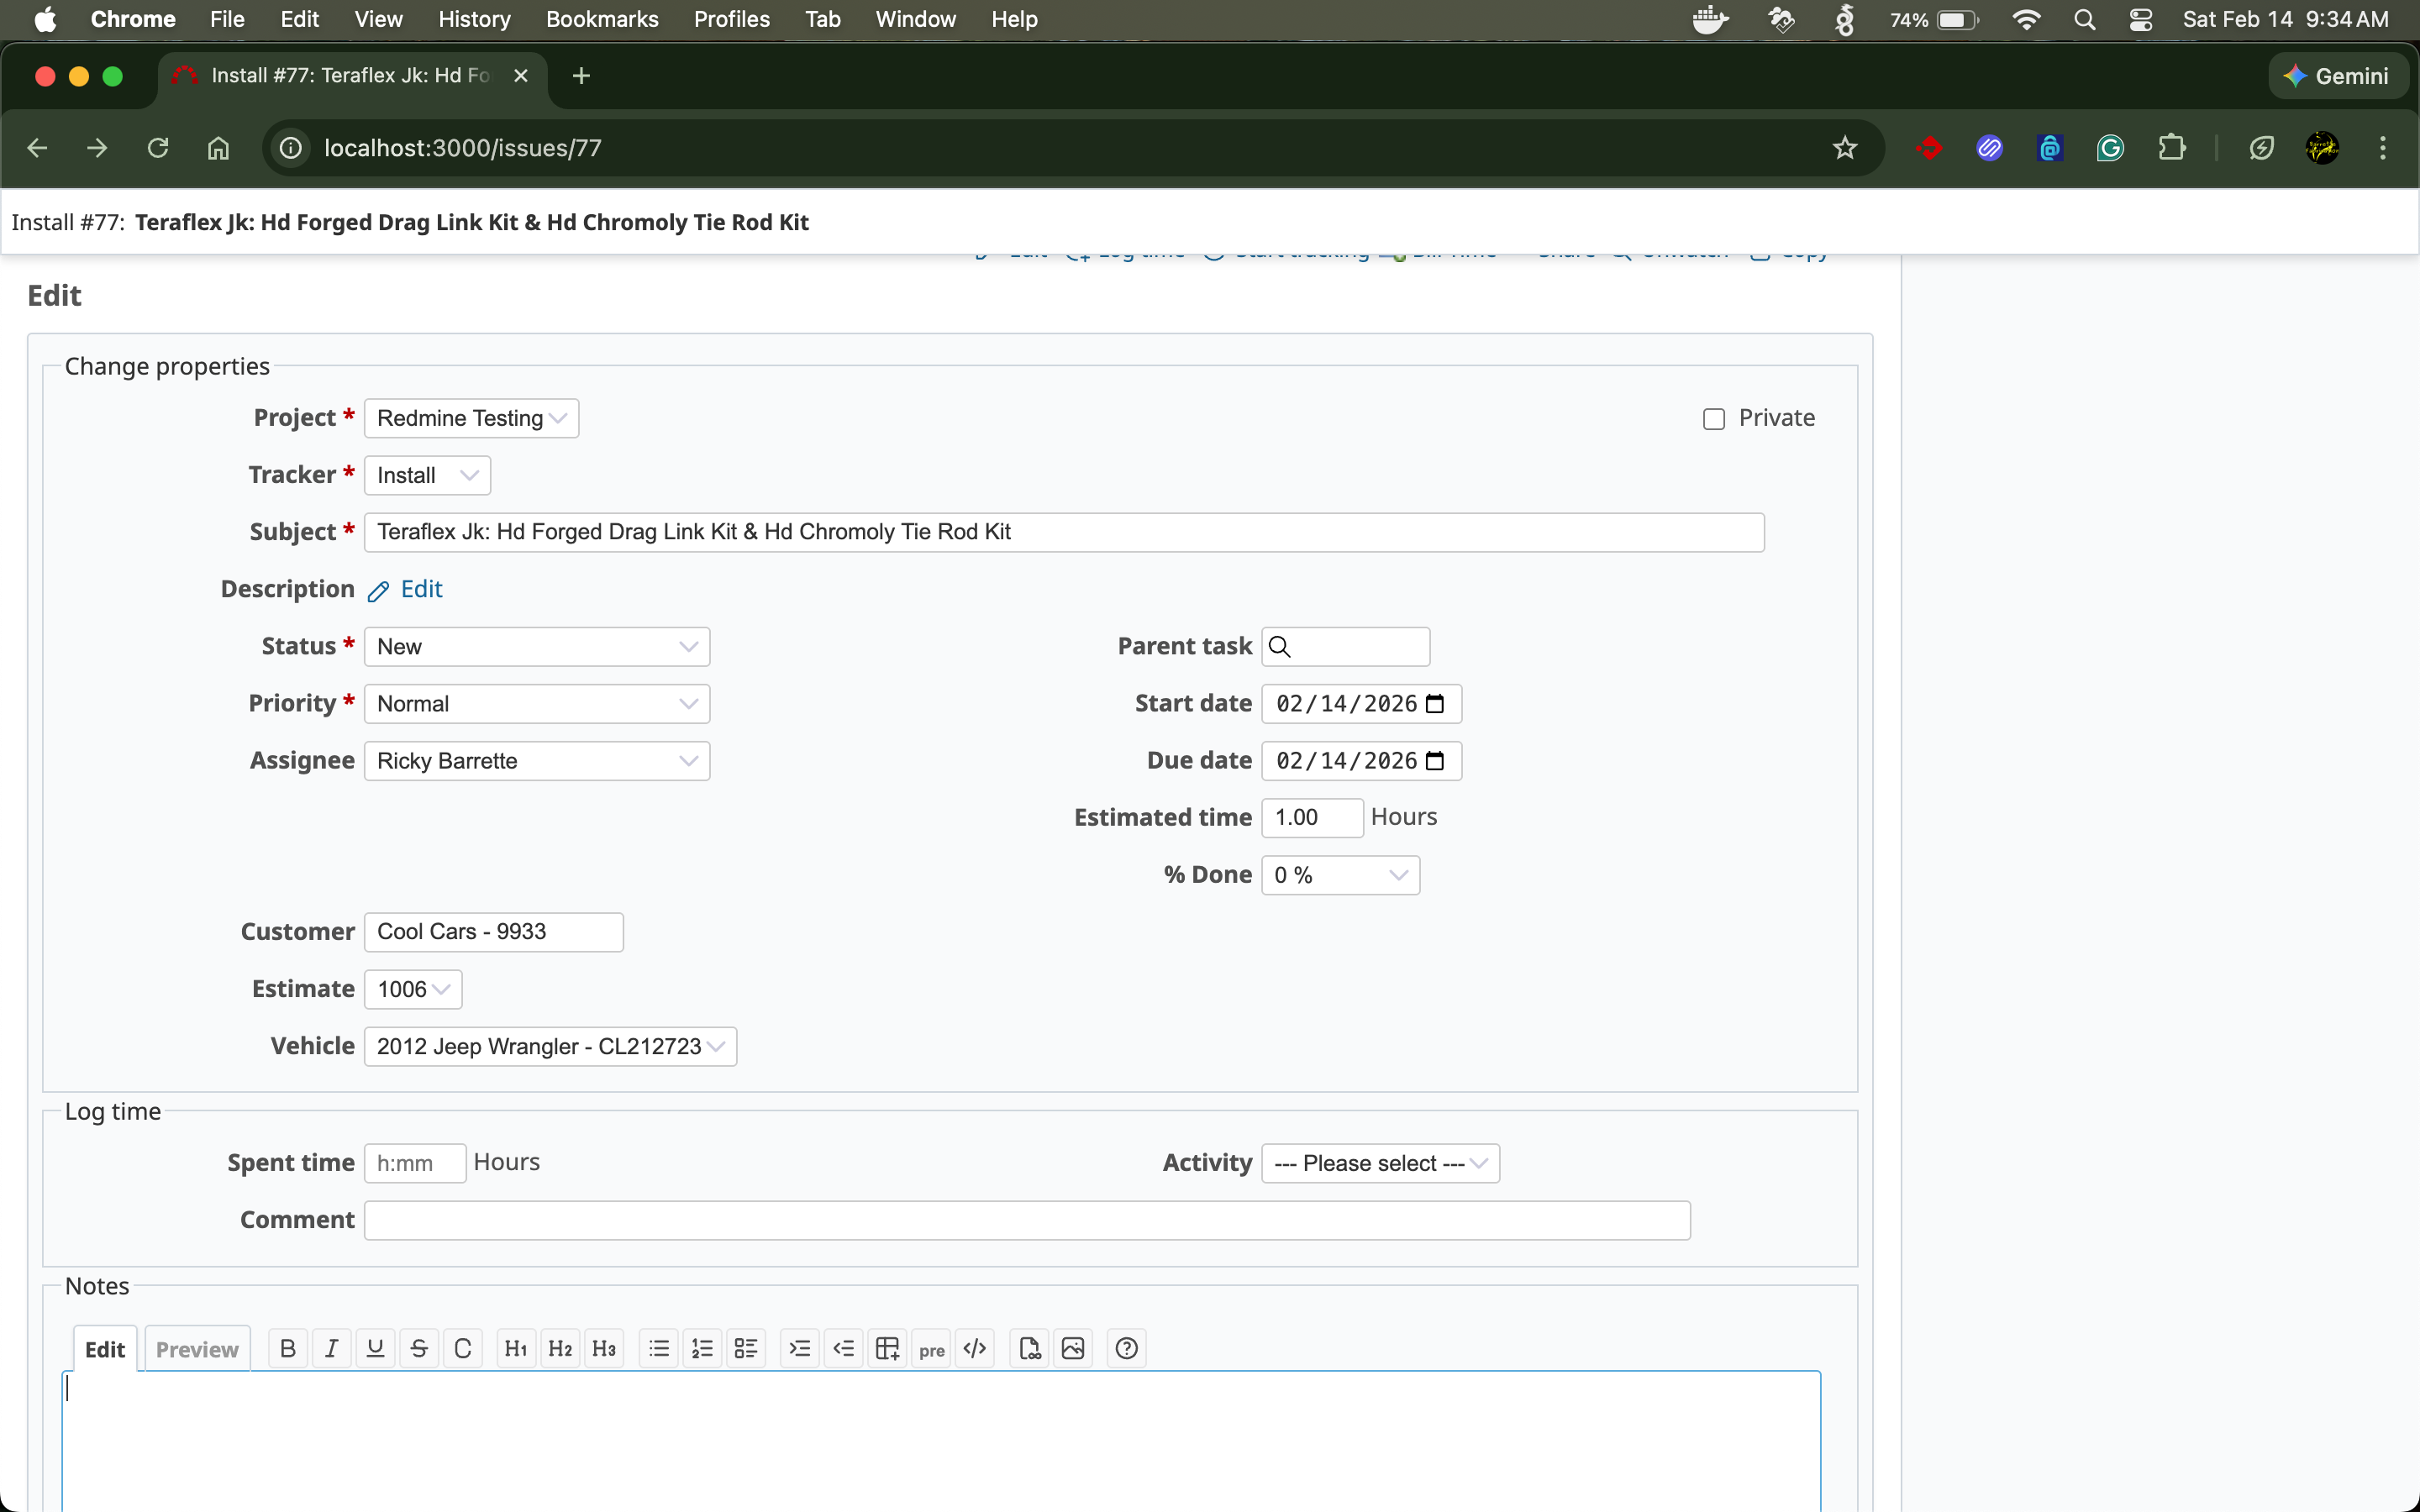Open text formatting help icon
This screenshot has height=1512, width=2420.
[1126, 1348]
